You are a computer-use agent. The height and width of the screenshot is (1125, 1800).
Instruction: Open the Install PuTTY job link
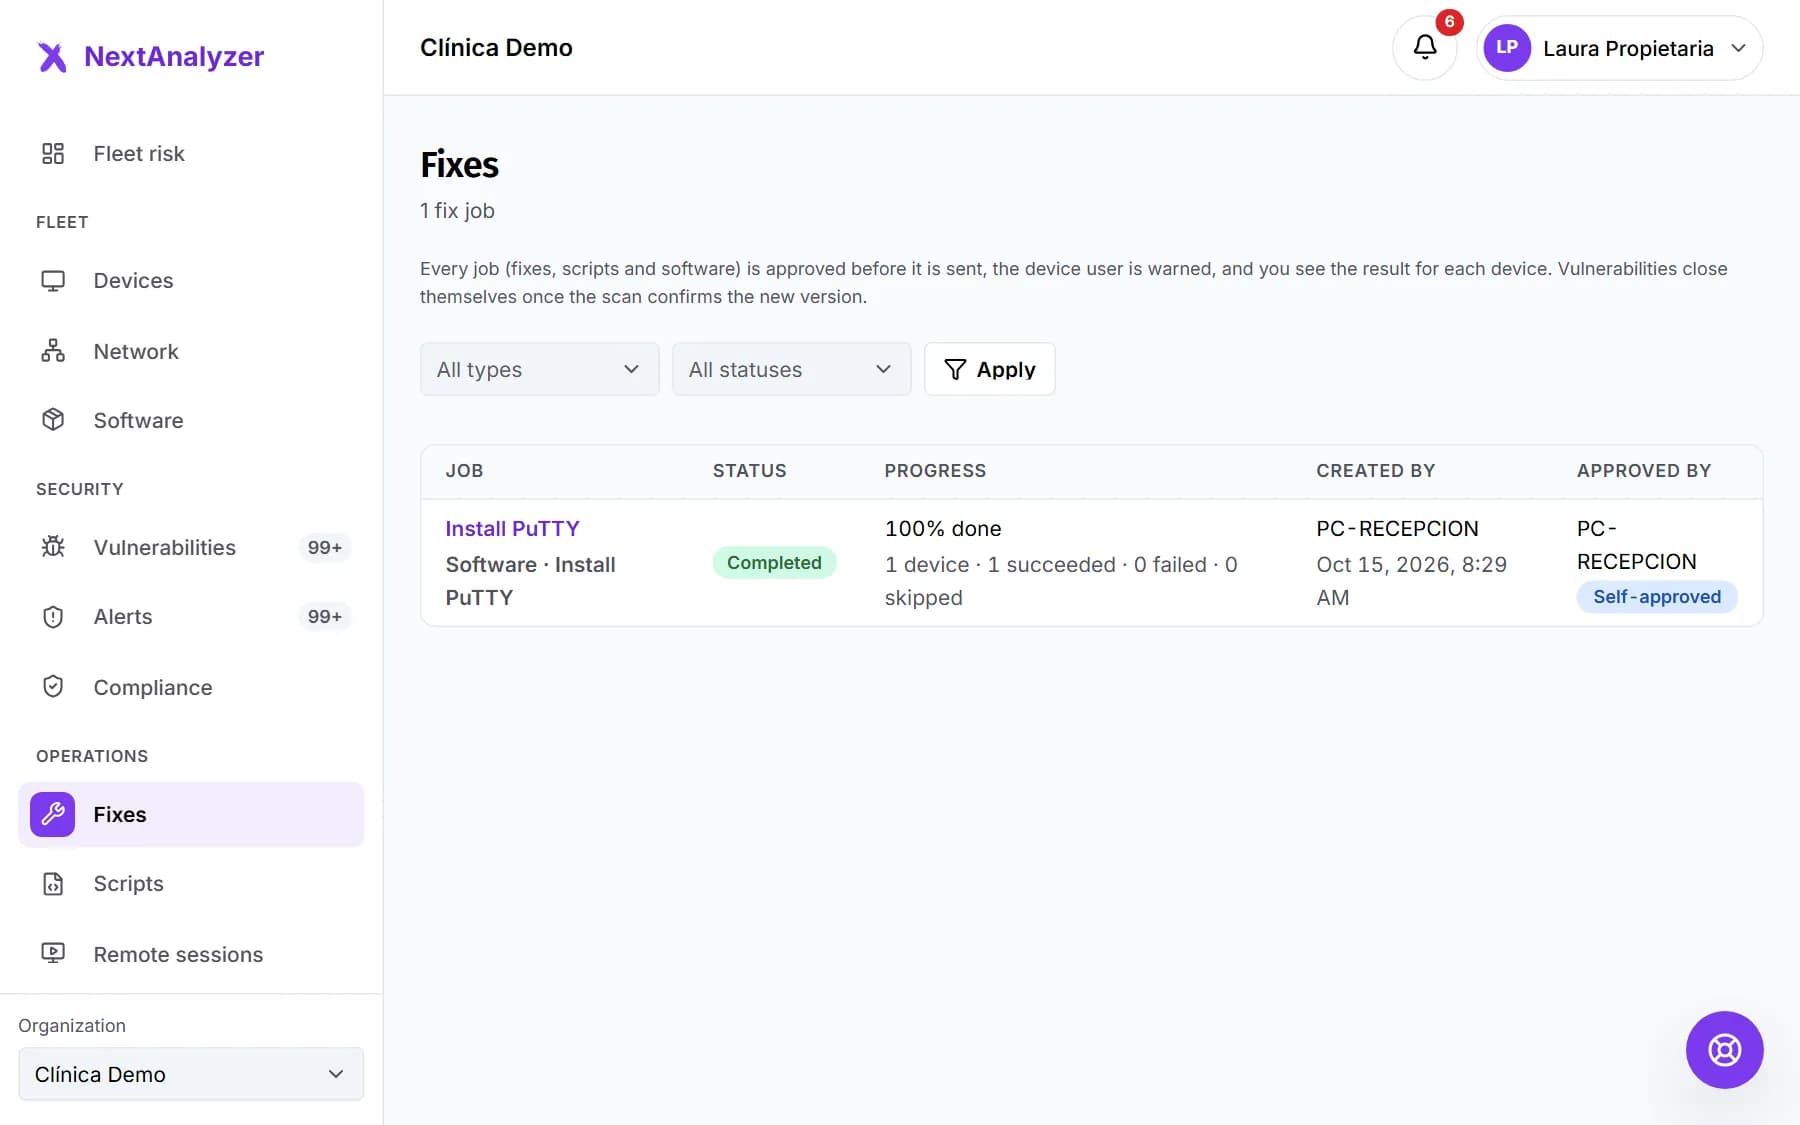pyautogui.click(x=512, y=528)
